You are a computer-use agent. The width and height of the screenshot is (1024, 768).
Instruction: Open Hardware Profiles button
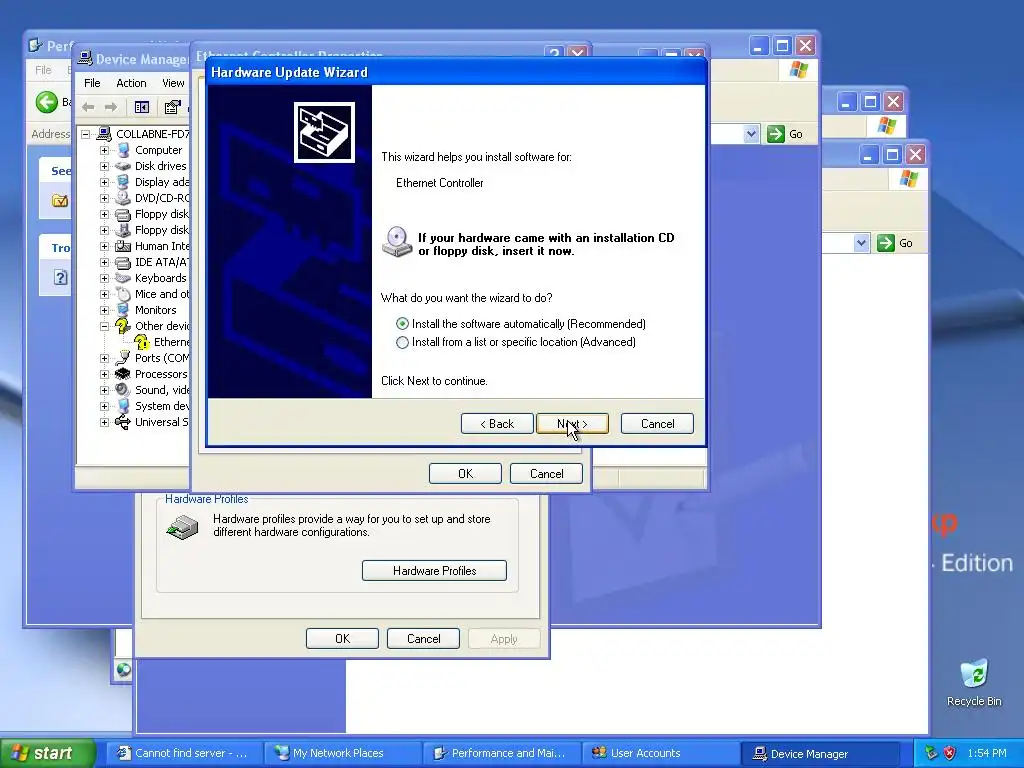click(x=434, y=571)
